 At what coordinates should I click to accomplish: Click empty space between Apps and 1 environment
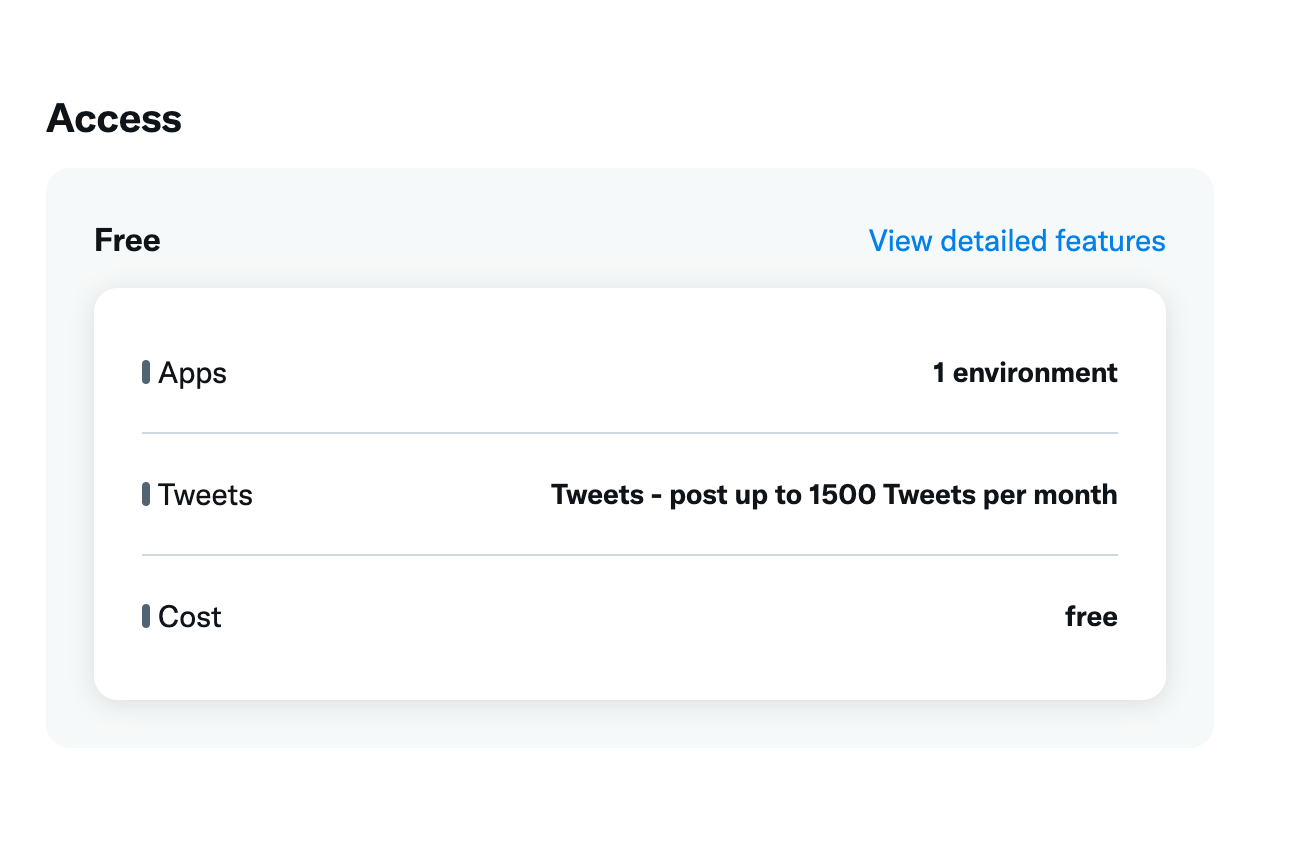click(580, 373)
